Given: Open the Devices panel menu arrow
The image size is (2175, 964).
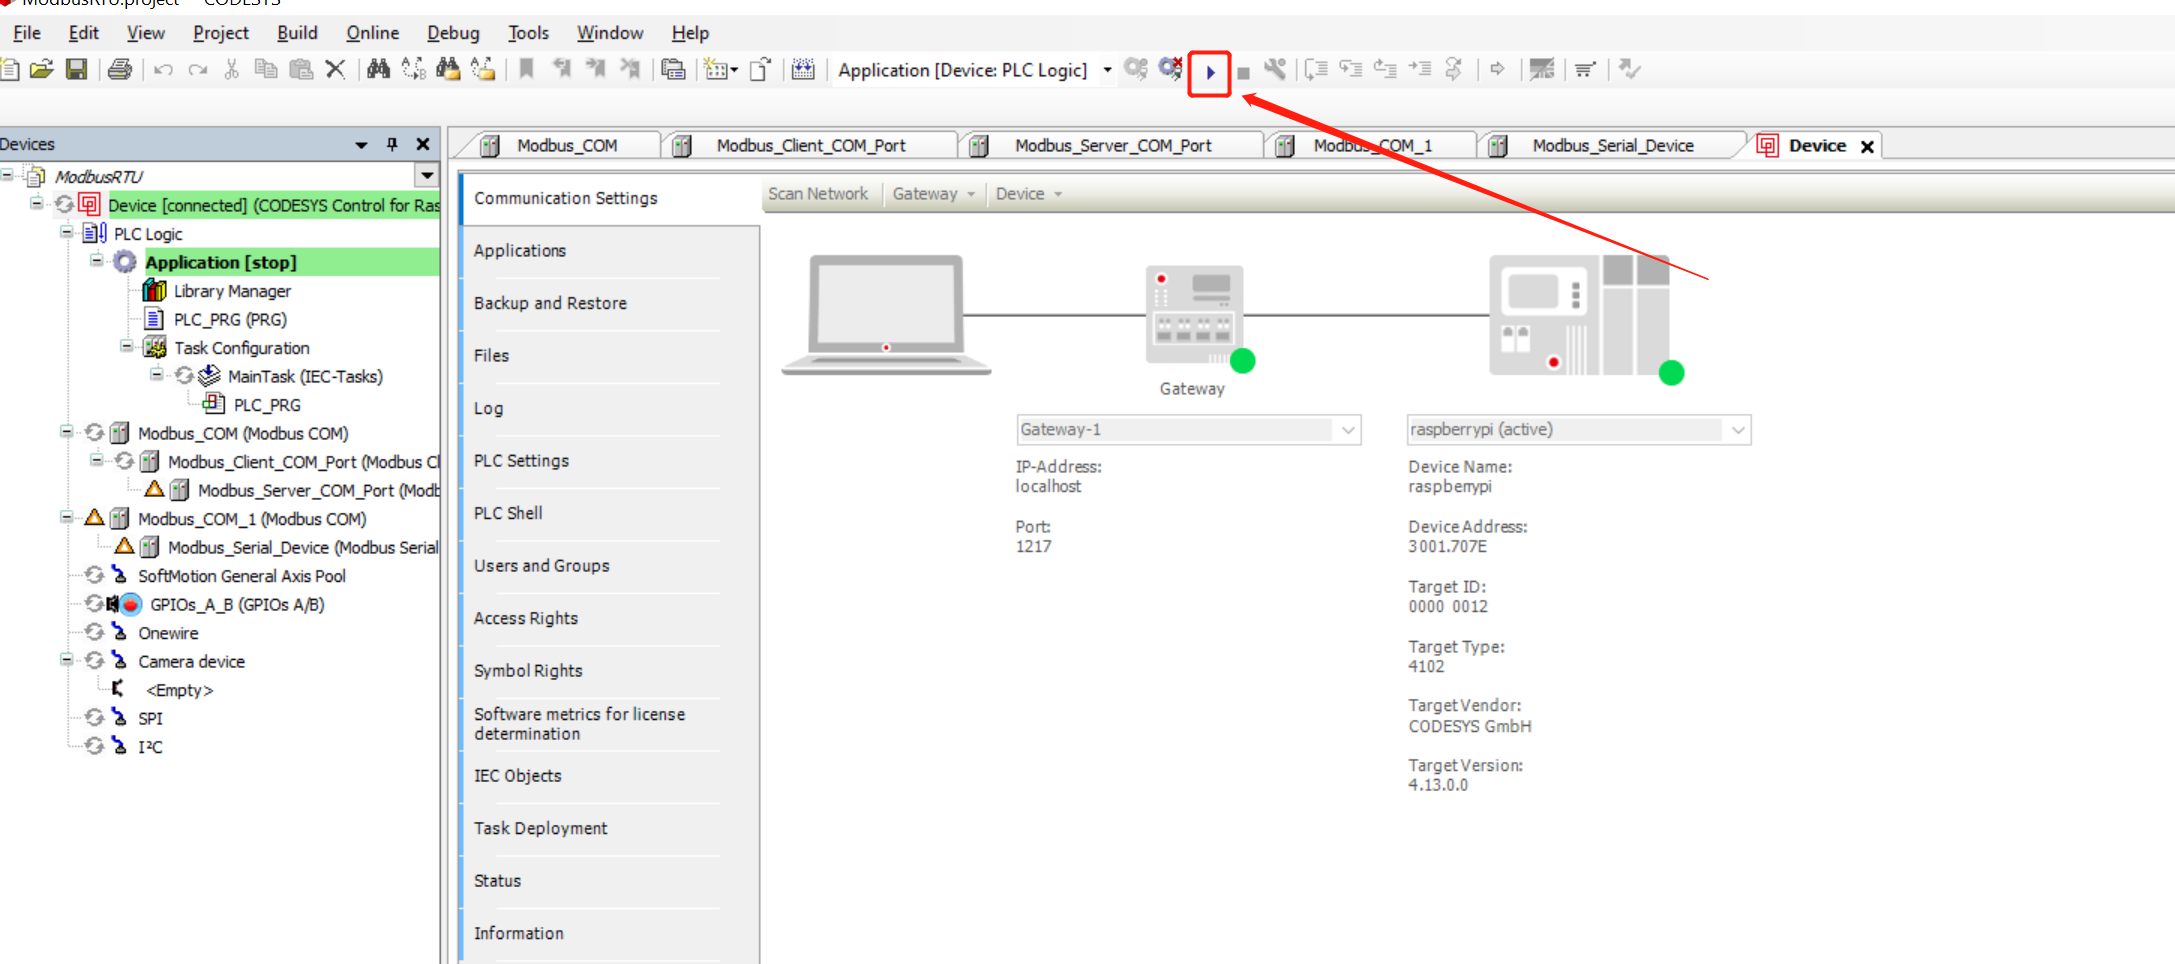Looking at the screenshot, I should coord(361,145).
